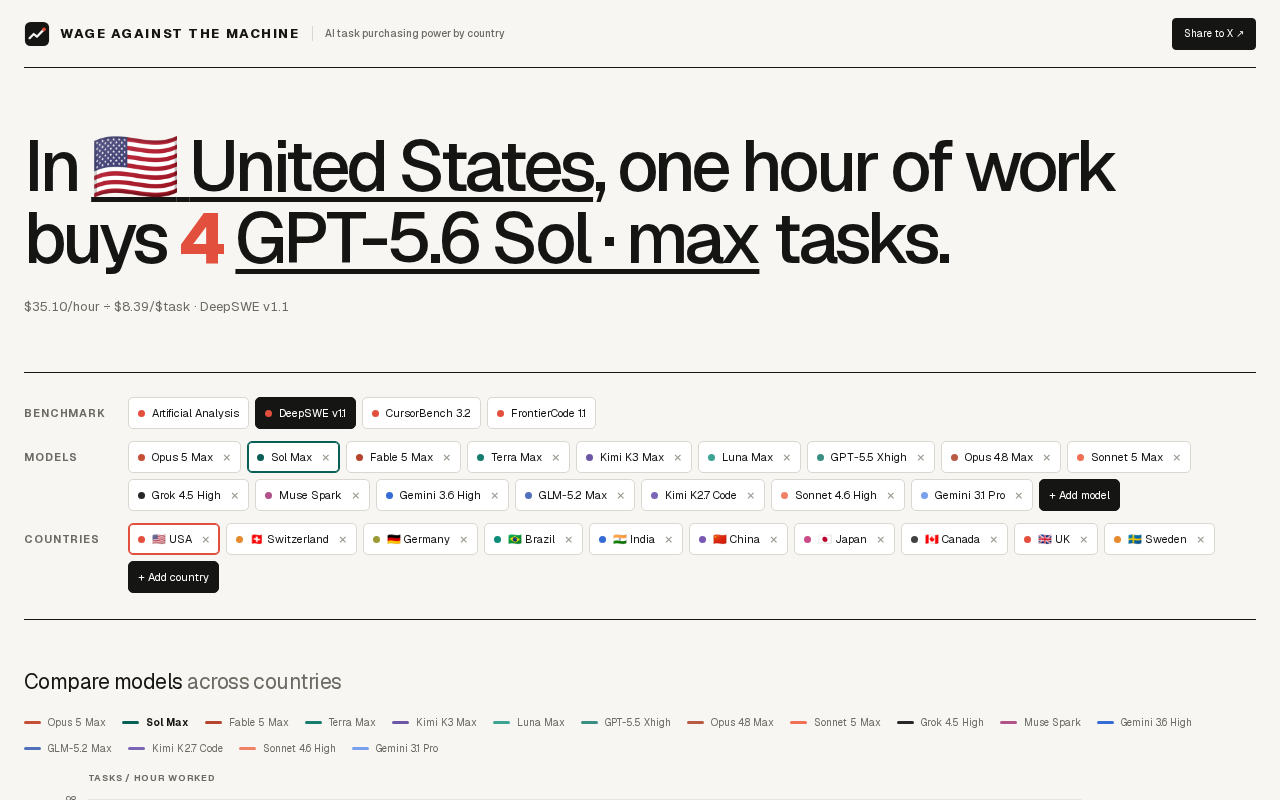Toggle Opus 5 Max line in chart legend

click(x=65, y=722)
